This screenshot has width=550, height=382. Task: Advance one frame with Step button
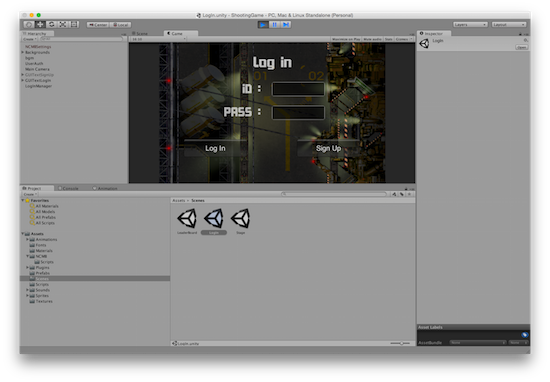(286, 25)
